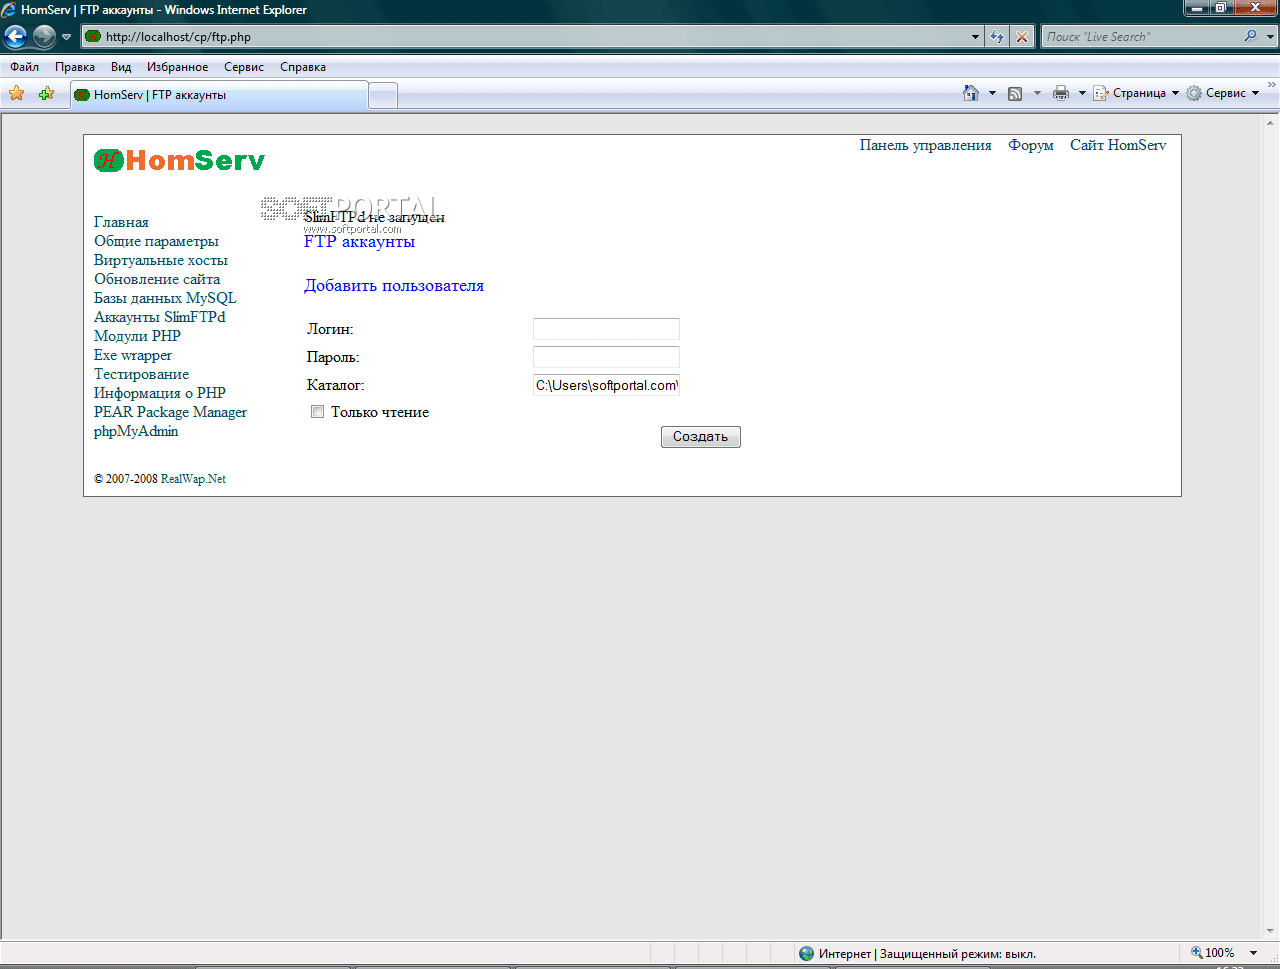Open the Панель управления link

tap(926, 145)
